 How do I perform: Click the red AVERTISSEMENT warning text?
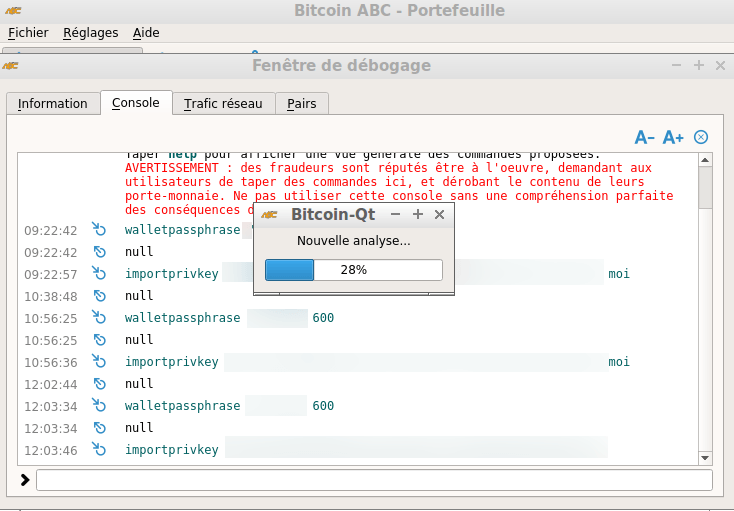coord(399,189)
